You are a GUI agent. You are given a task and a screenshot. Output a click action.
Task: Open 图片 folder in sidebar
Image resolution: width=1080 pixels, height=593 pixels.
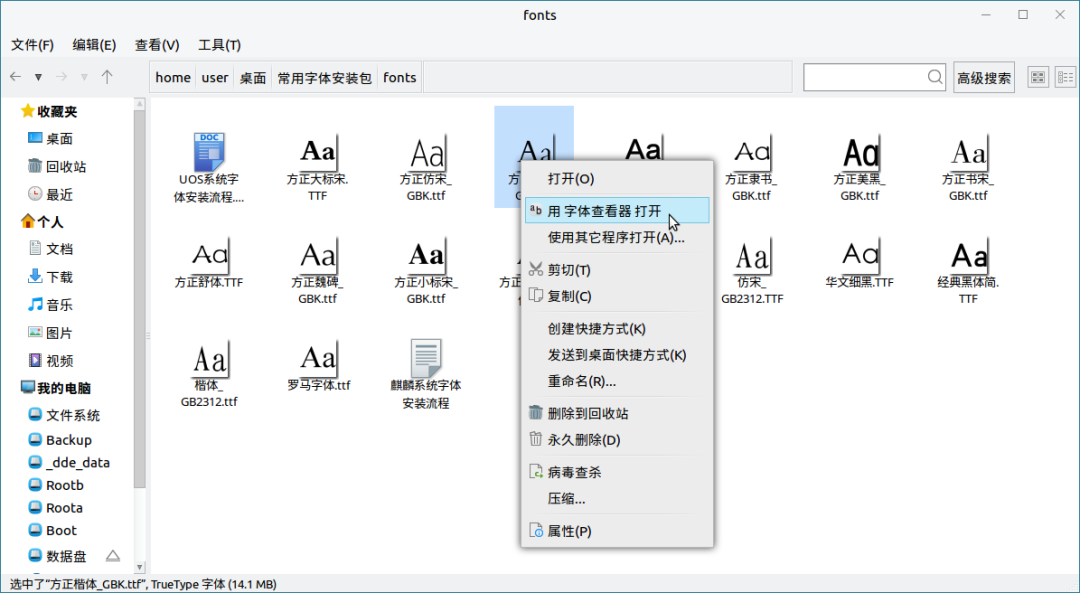point(50,333)
